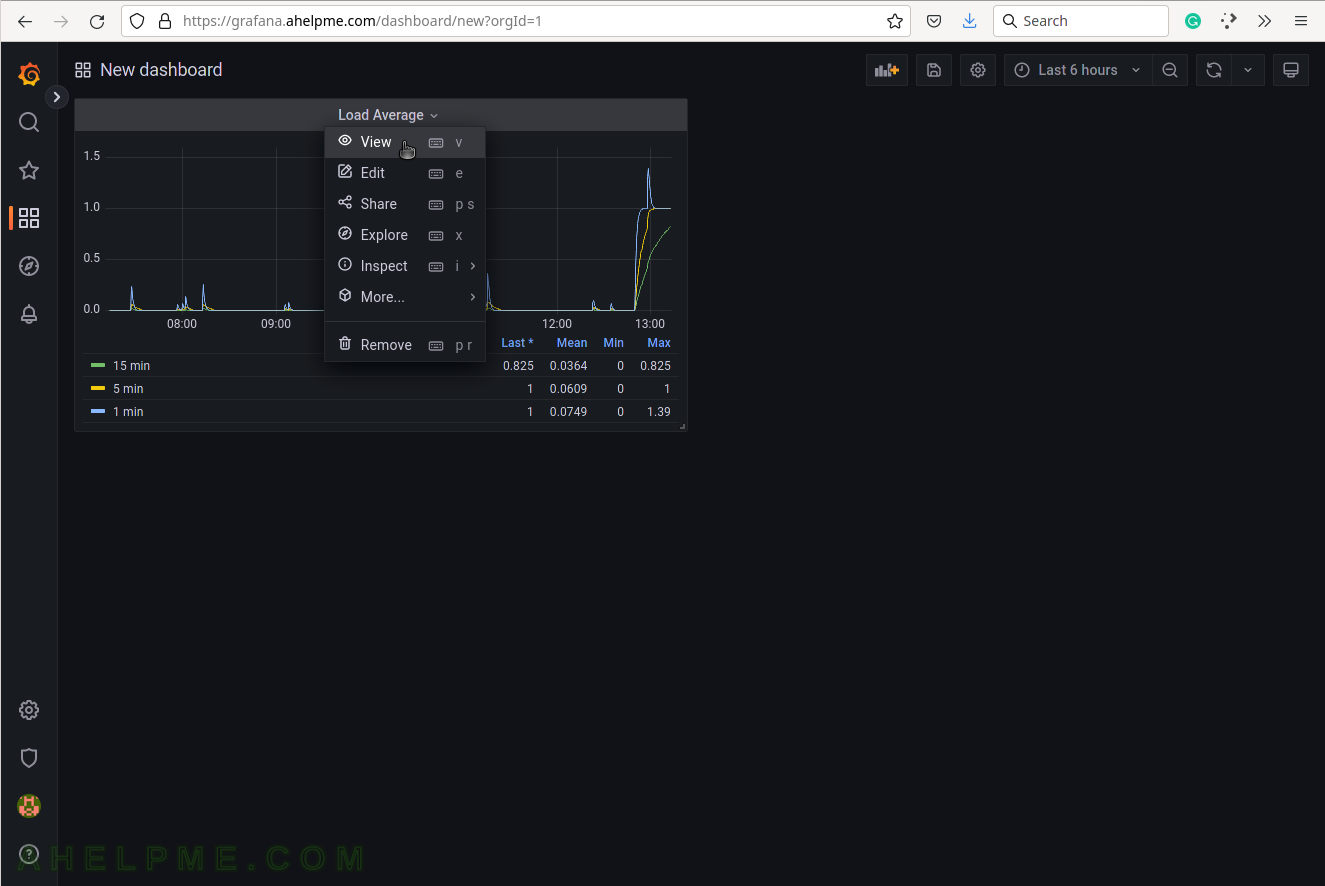This screenshot has width=1325, height=886.
Task: Click the blue 1 min color swatch
Action: pos(98,412)
